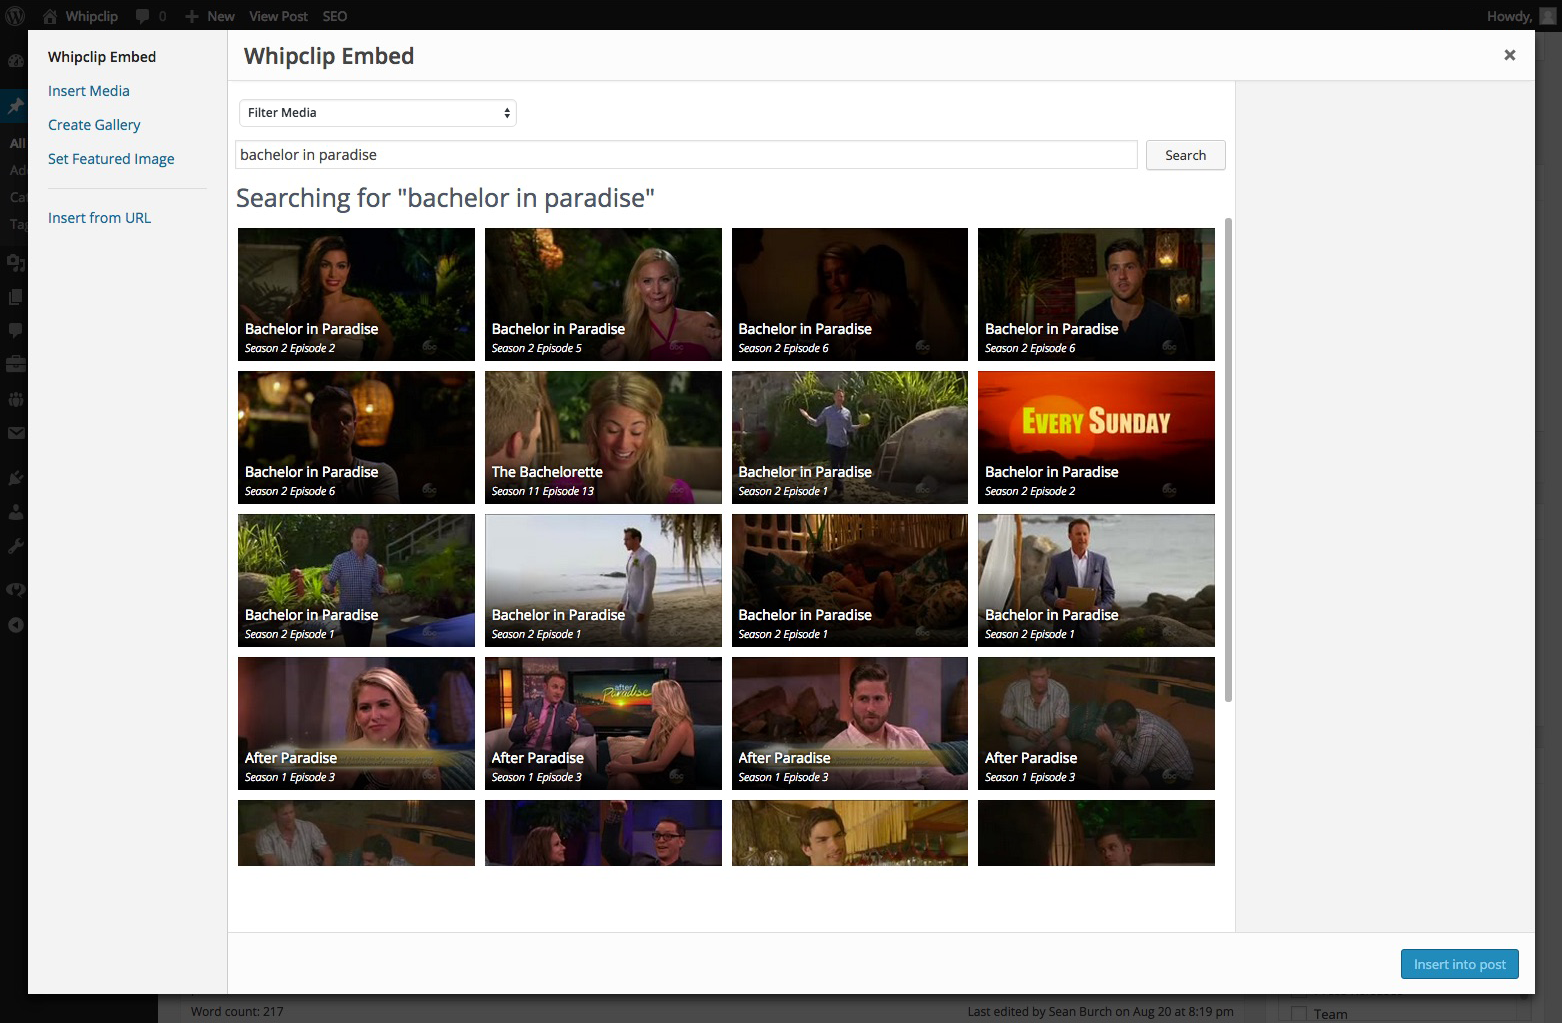Select the Every Sunday promo clip

(x=1096, y=437)
